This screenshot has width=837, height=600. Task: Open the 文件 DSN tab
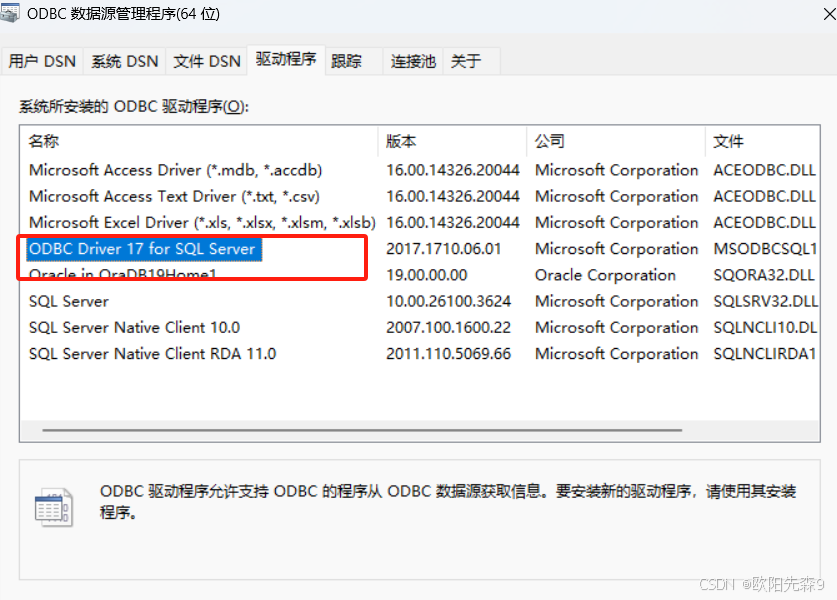pos(207,61)
